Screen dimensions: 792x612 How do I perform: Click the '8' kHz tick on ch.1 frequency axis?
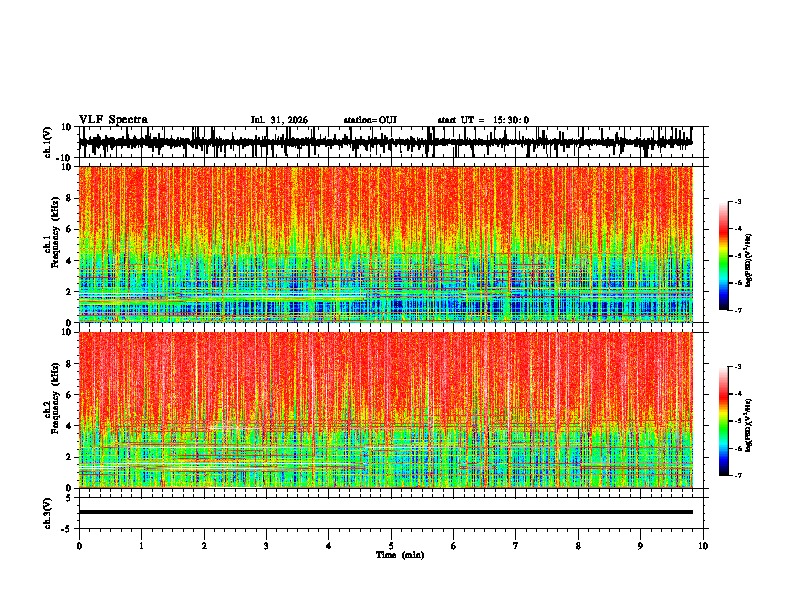pyautogui.click(x=69, y=198)
